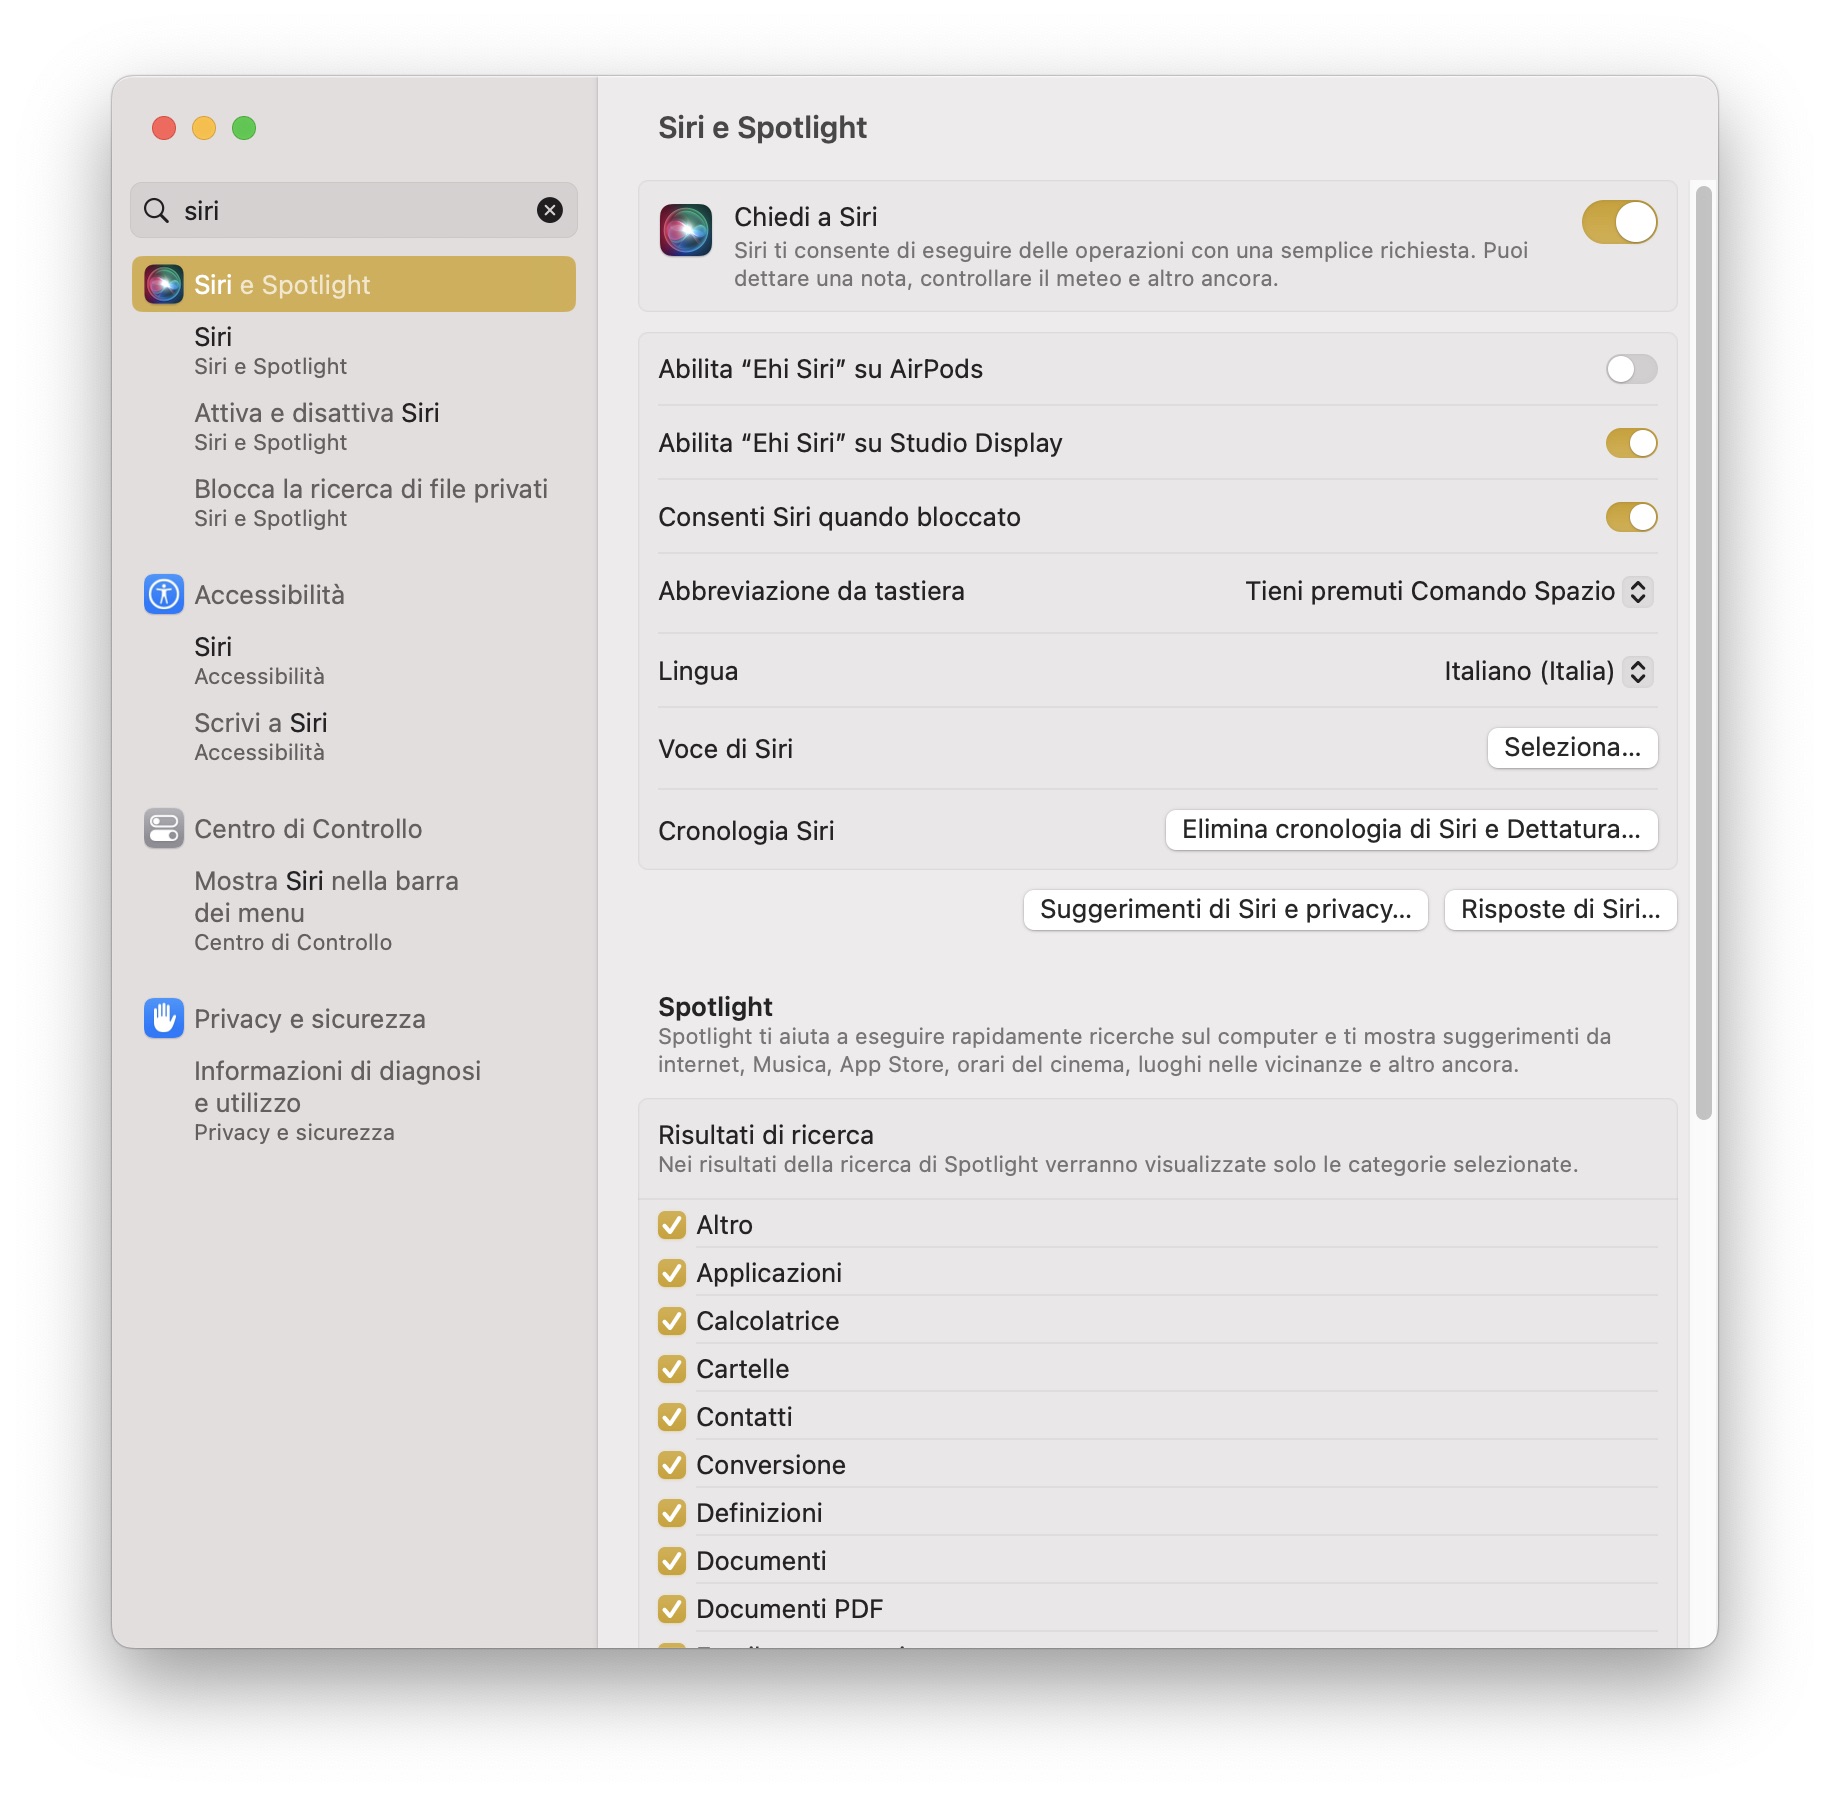The height and width of the screenshot is (1796, 1830).
Task: Uncheck the Cartelle checkbox
Action: click(672, 1369)
